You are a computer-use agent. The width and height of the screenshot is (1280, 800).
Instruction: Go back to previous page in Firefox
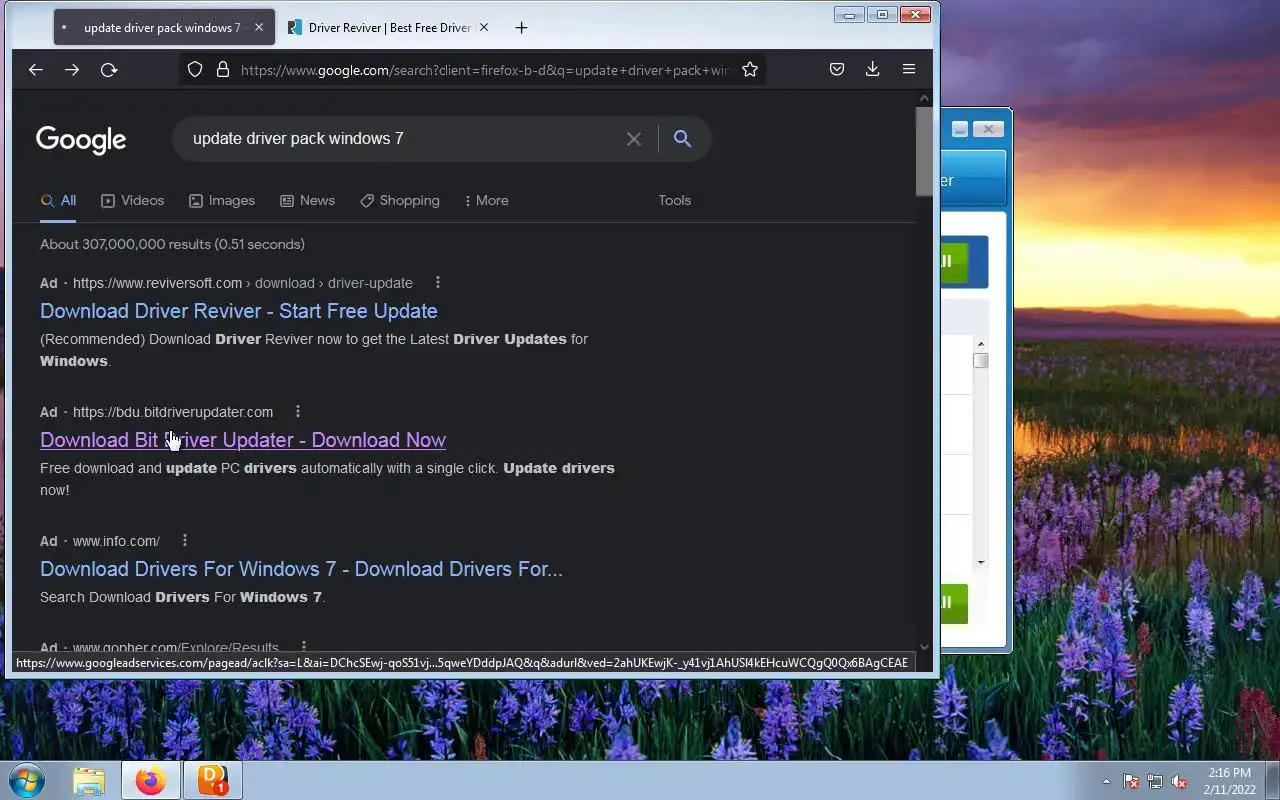36,69
